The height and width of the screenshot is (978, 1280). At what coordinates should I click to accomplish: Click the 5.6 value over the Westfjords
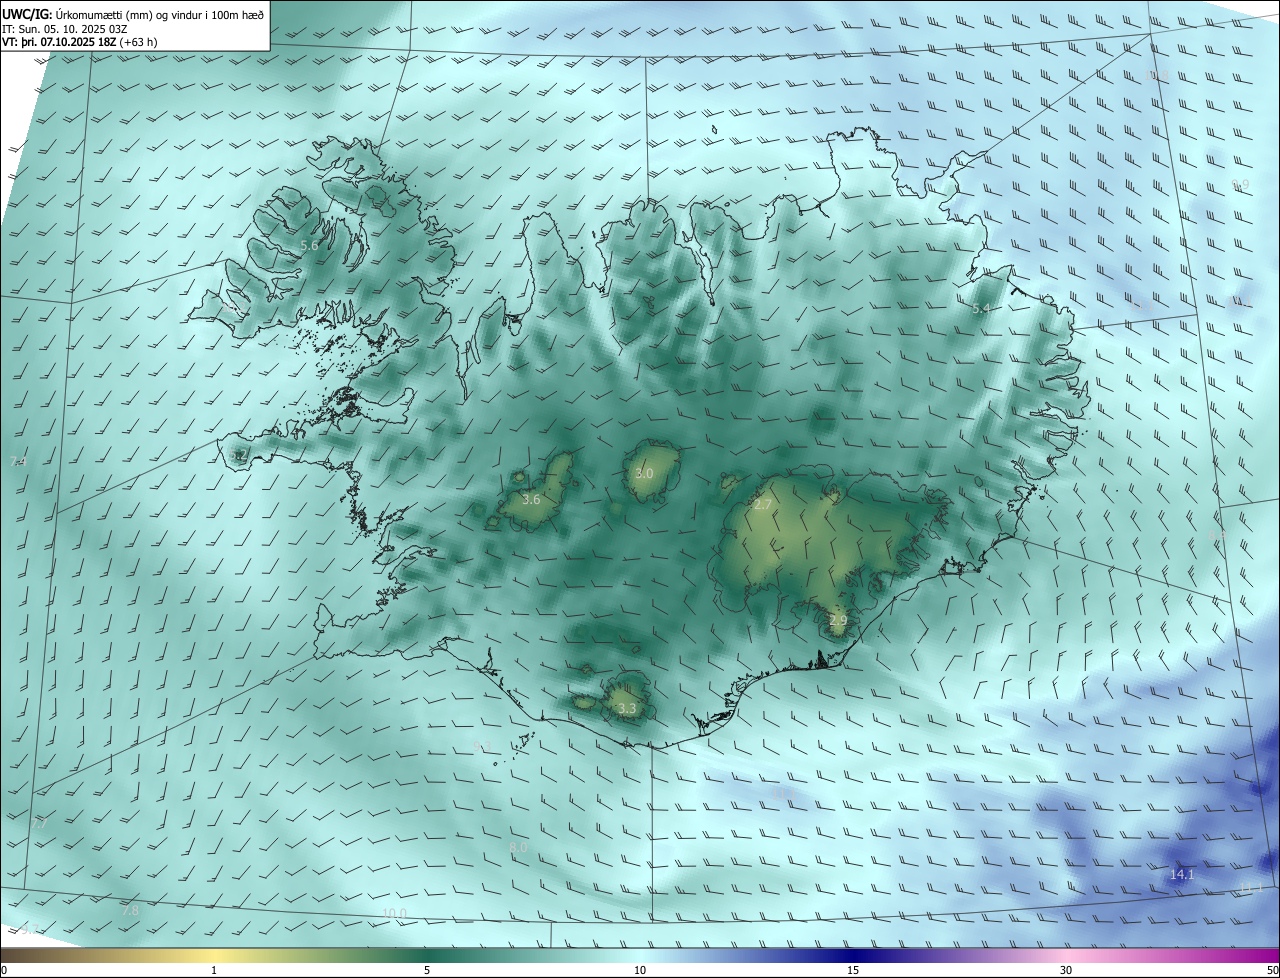[x=309, y=246]
